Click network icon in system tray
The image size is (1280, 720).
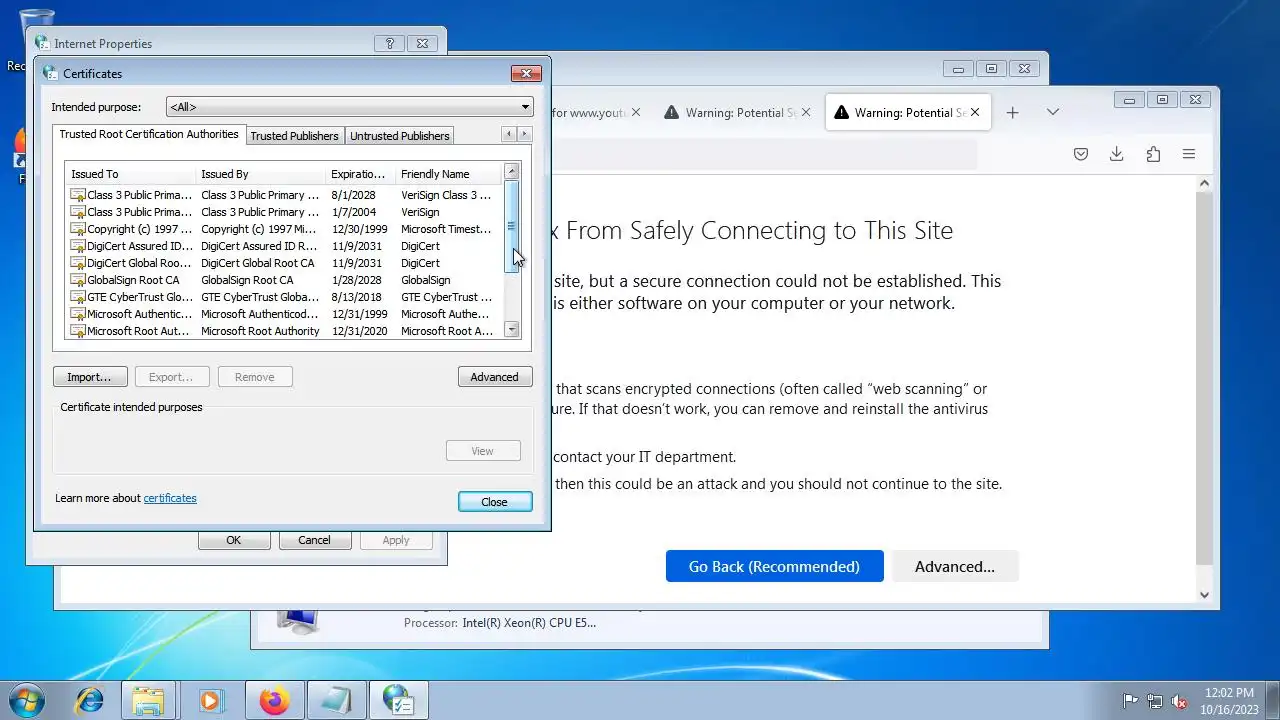pyautogui.click(x=1155, y=702)
